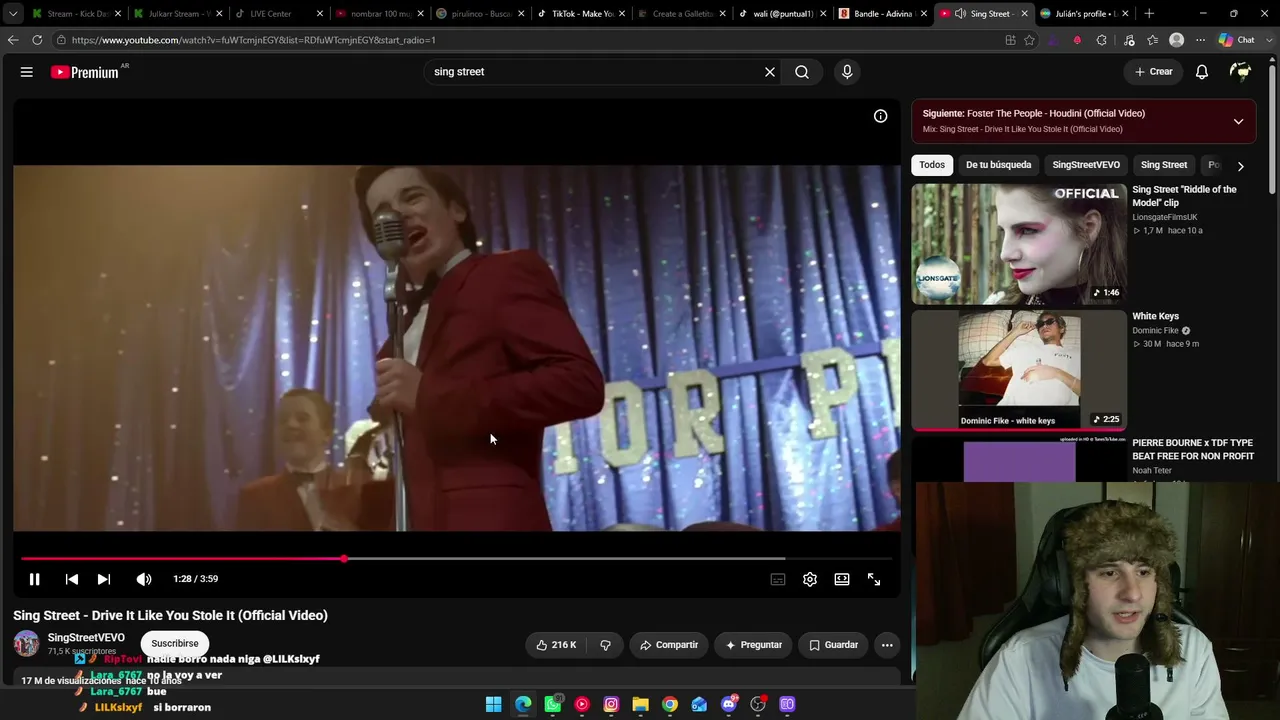Skip to next video
Image resolution: width=1280 pixels, height=720 pixels.
point(104,579)
